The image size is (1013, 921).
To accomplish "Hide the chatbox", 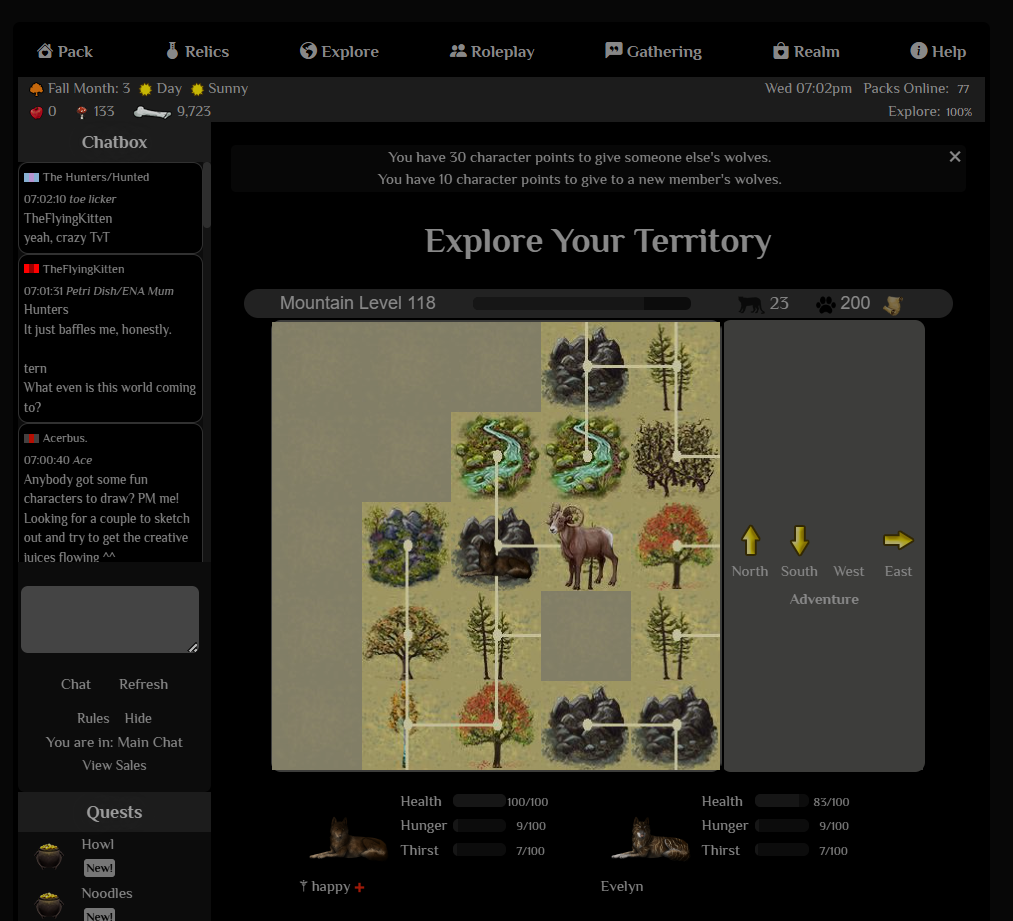I will [138, 719].
